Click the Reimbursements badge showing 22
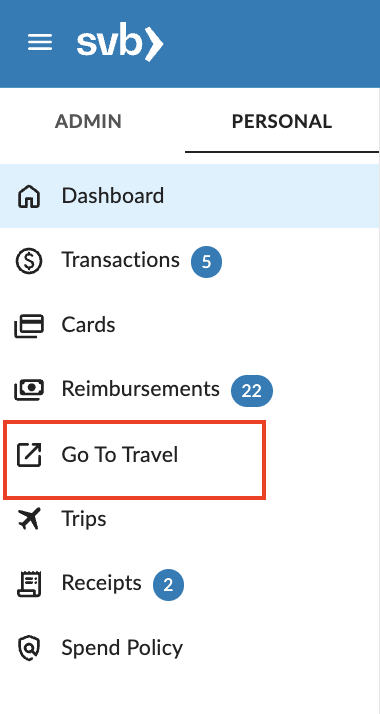380x714 pixels. [252, 391]
